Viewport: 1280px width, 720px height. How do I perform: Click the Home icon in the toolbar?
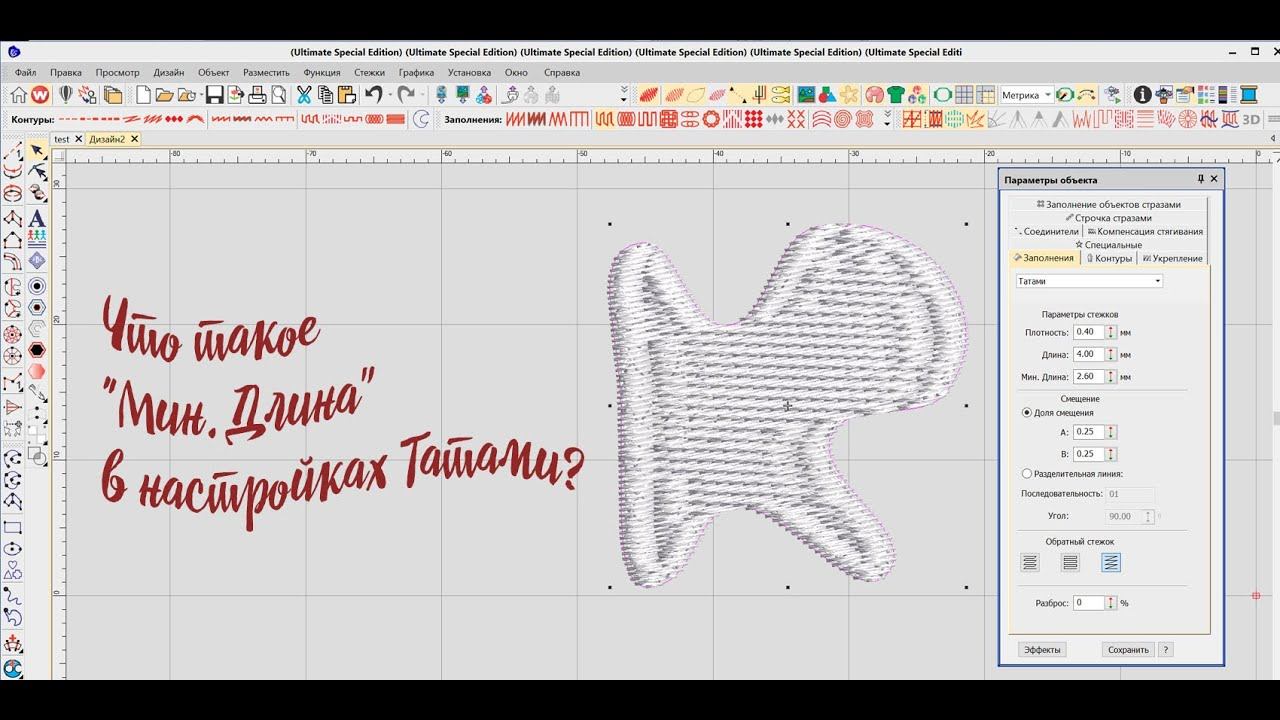[18, 95]
